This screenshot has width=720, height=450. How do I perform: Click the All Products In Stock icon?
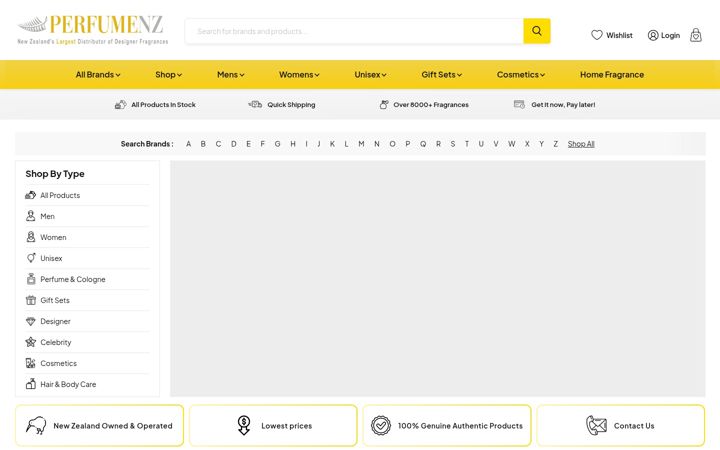tap(120, 105)
